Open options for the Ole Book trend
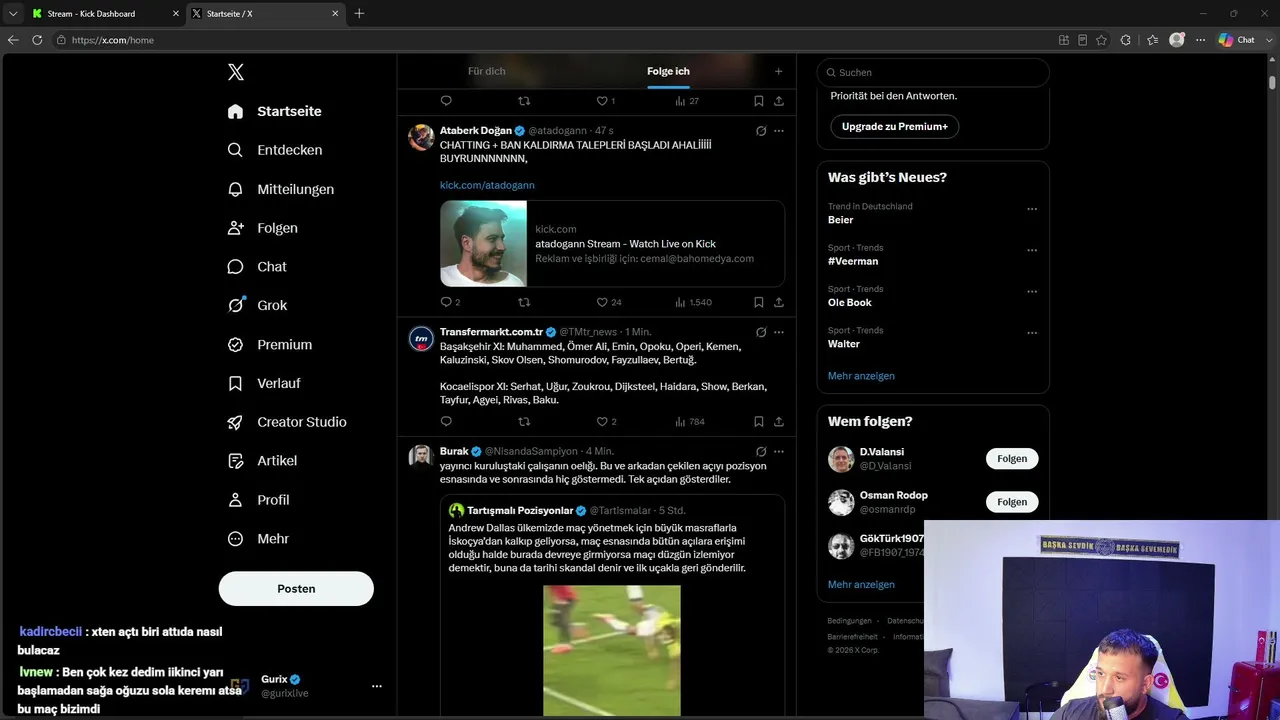The width and height of the screenshot is (1280, 720). pos(1032,292)
